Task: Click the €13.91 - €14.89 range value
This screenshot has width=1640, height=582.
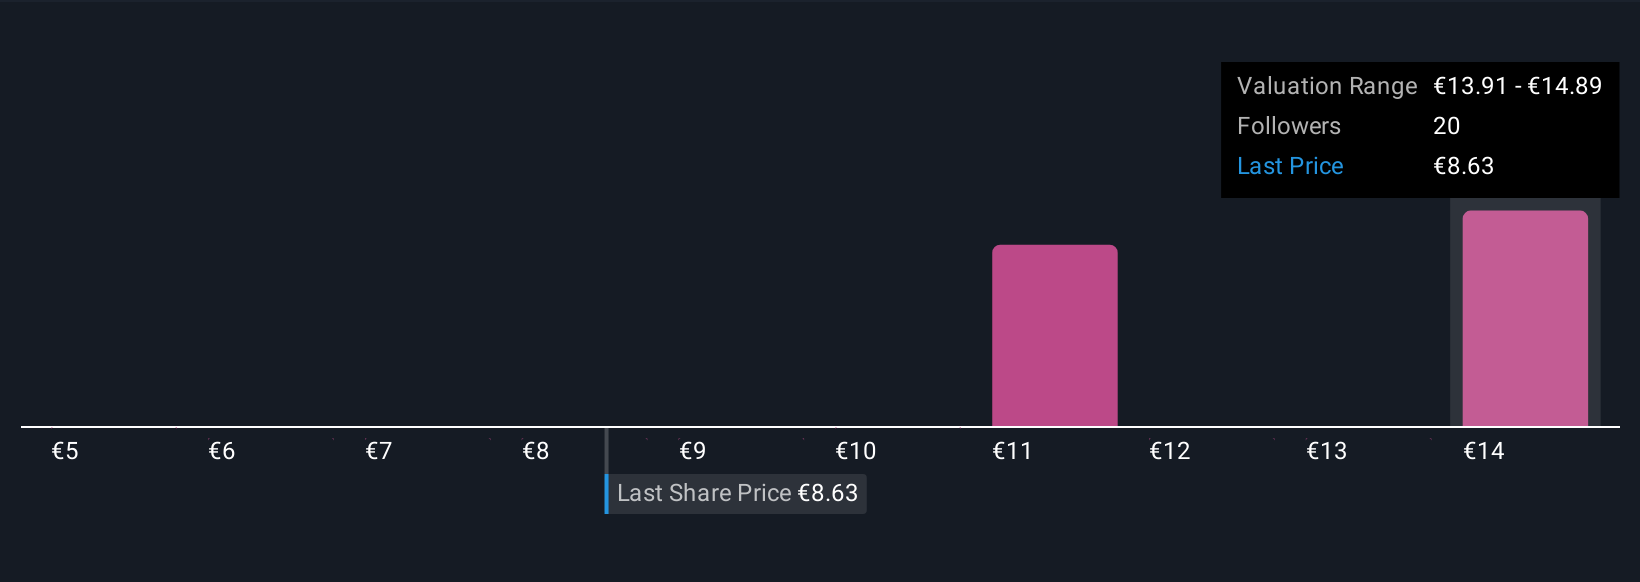Action: (1518, 86)
